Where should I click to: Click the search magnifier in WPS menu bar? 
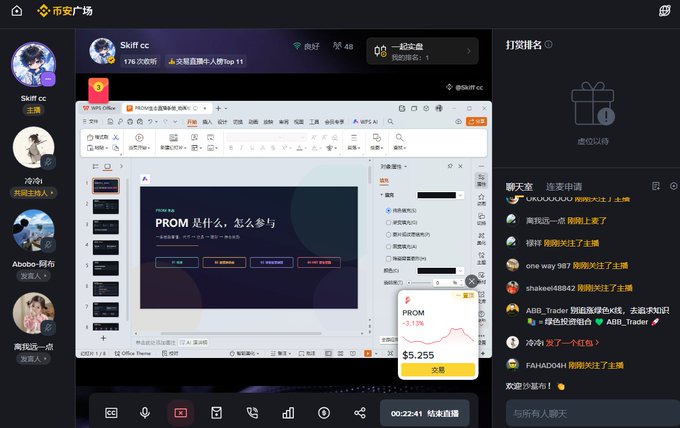point(390,122)
